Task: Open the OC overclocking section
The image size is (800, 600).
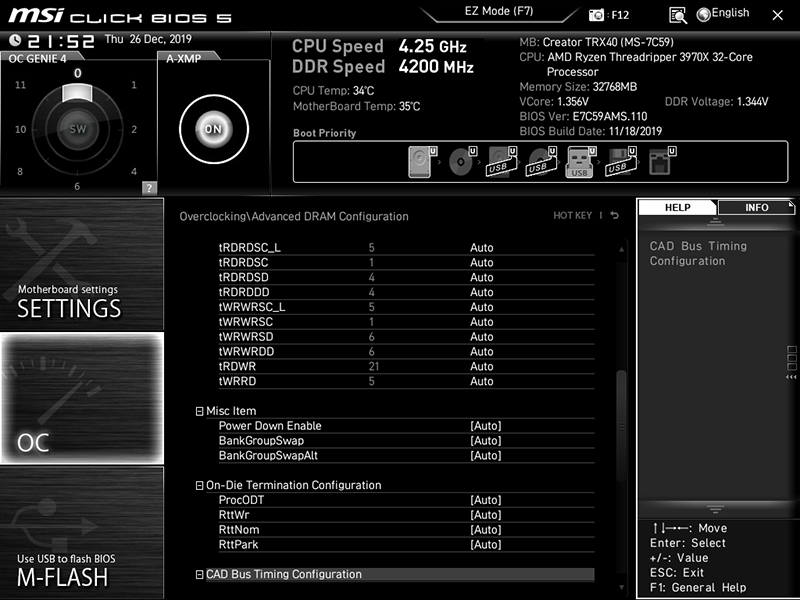Action: tap(82, 398)
